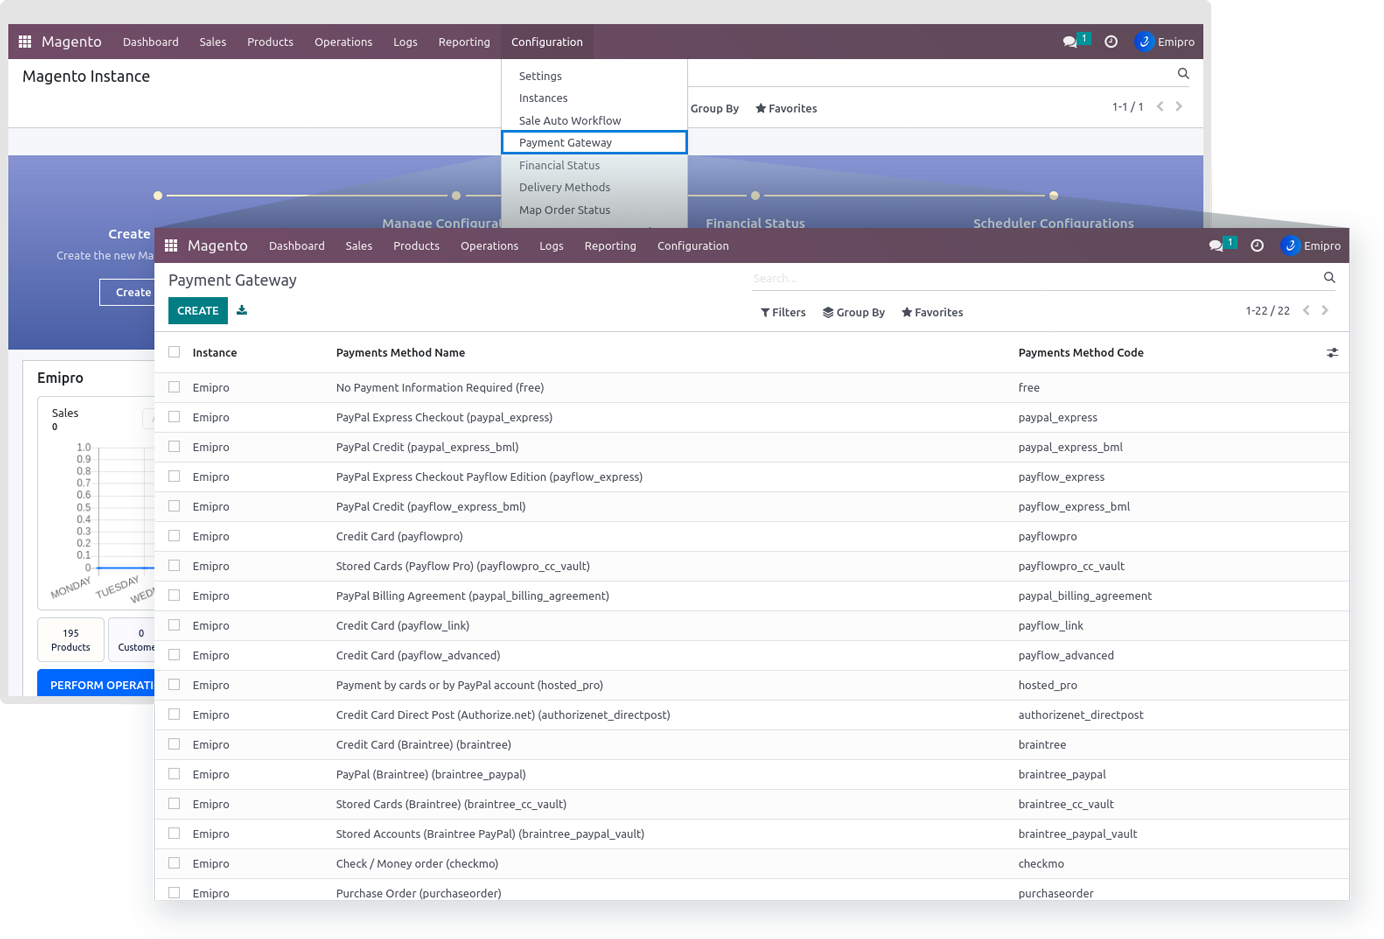Click the PERFORM OPERATION button on Emipro card

click(98, 685)
